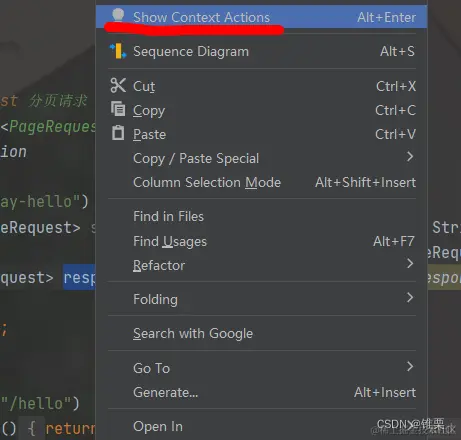Select Search with Google
The height and width of the screenshot is (440, 461).
tap(261, 333)
